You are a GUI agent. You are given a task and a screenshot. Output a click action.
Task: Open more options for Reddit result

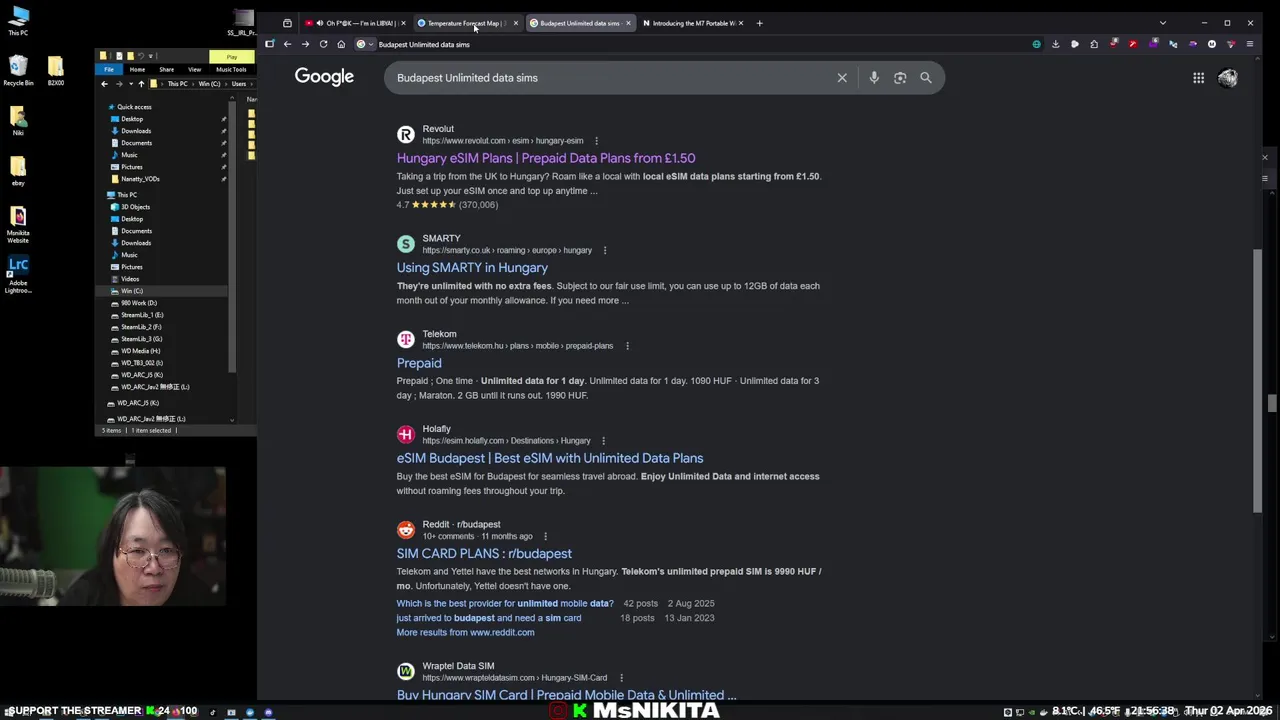click(x=545, y=537)
